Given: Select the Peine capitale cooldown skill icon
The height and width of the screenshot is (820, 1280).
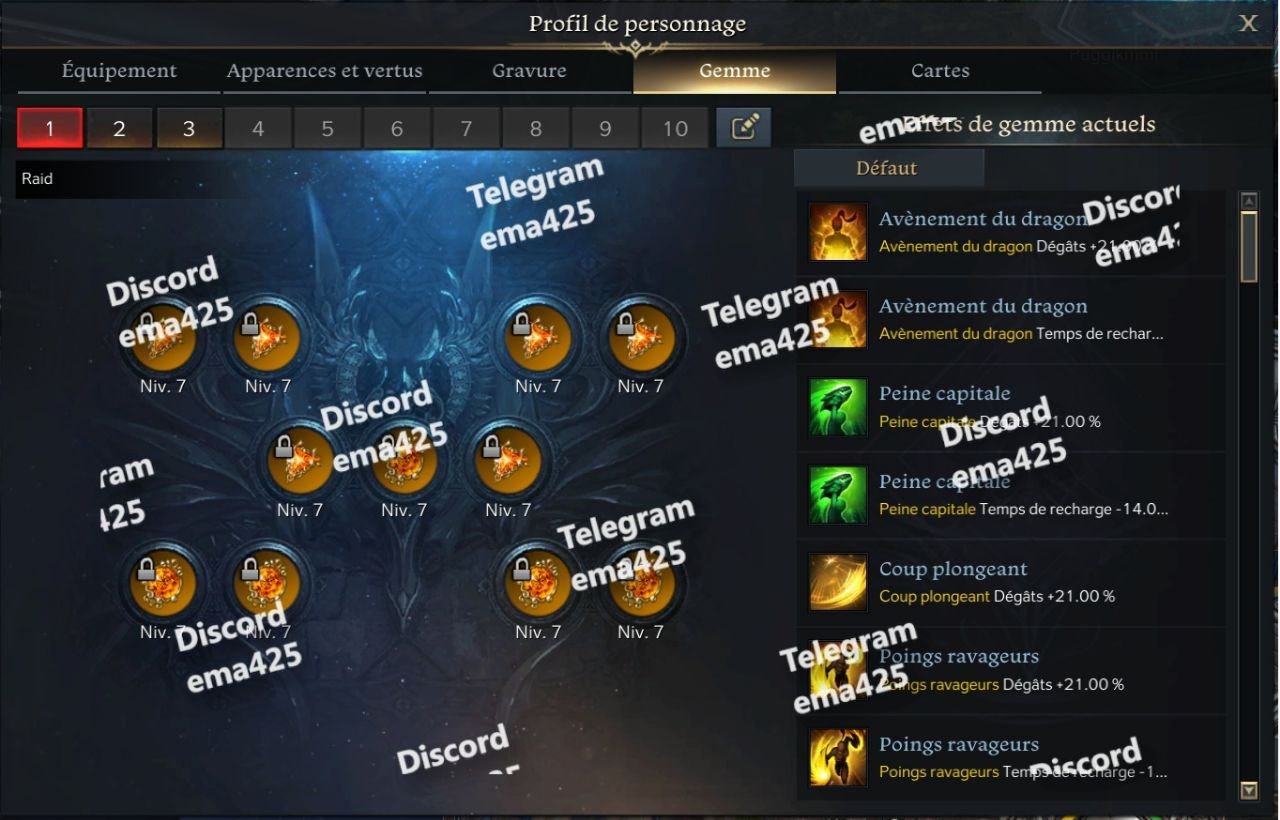Looking at the screenshot, I should coord(838,495).
